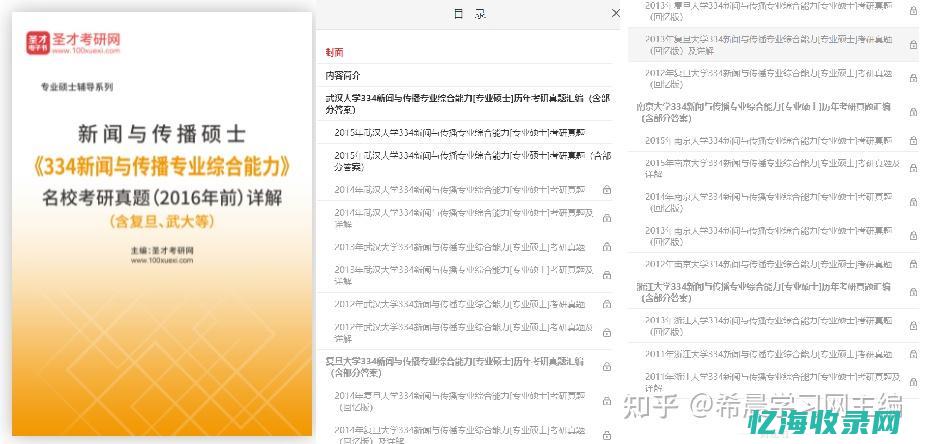Viewport: 927px width, 444px height.
Task: Select 2014年南京大学考研真题（回忆版）title
Action: pyautogui.click(x=769, y=202)
